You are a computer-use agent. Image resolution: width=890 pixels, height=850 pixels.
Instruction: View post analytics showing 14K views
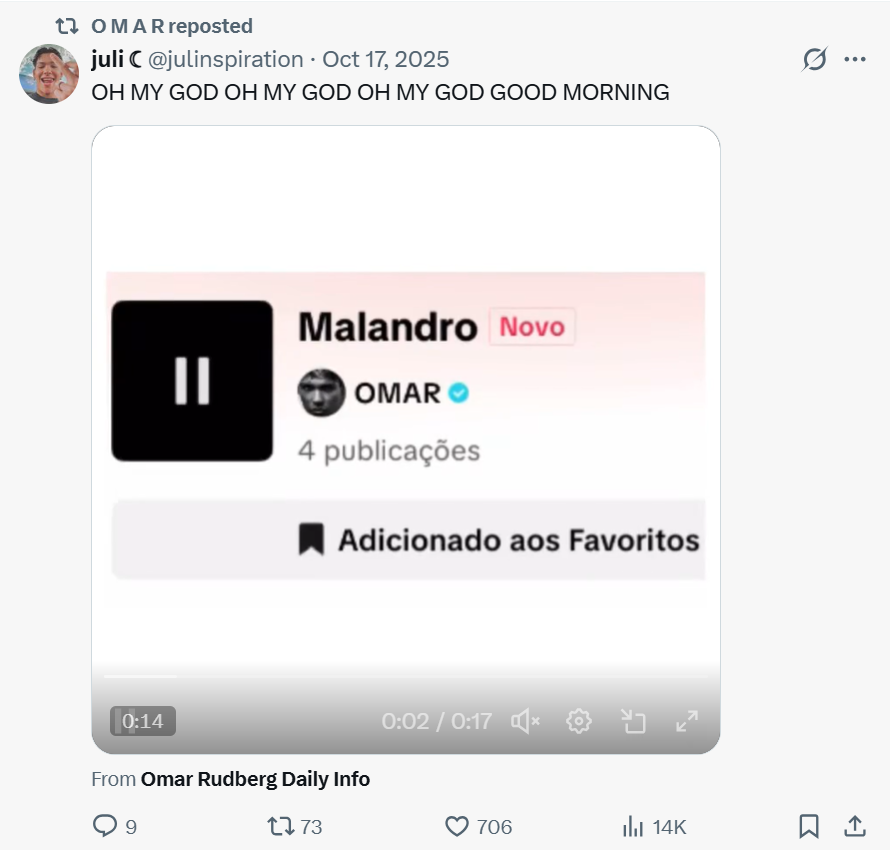pyautogui.click(x=633, y=826)
